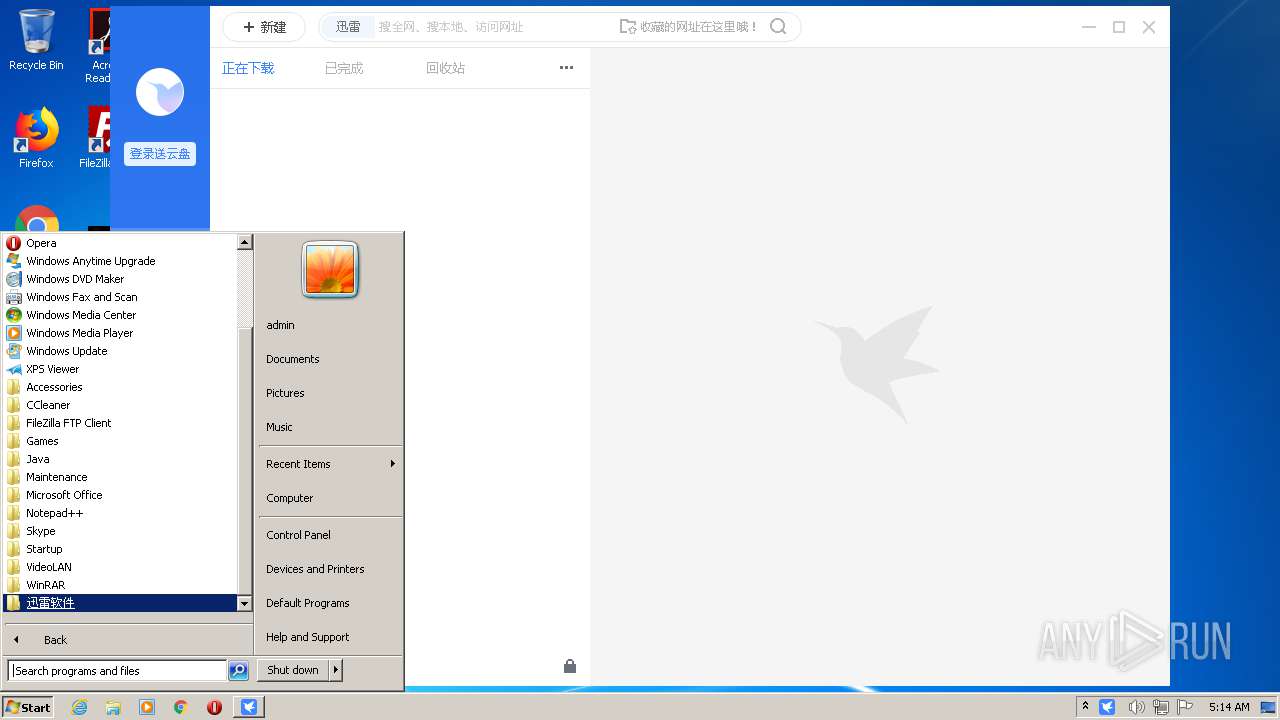This screenshot has width=1280, height=720.
Task: Click the Xunlei bird avatar icon
Action: click(x=160, y=92)
